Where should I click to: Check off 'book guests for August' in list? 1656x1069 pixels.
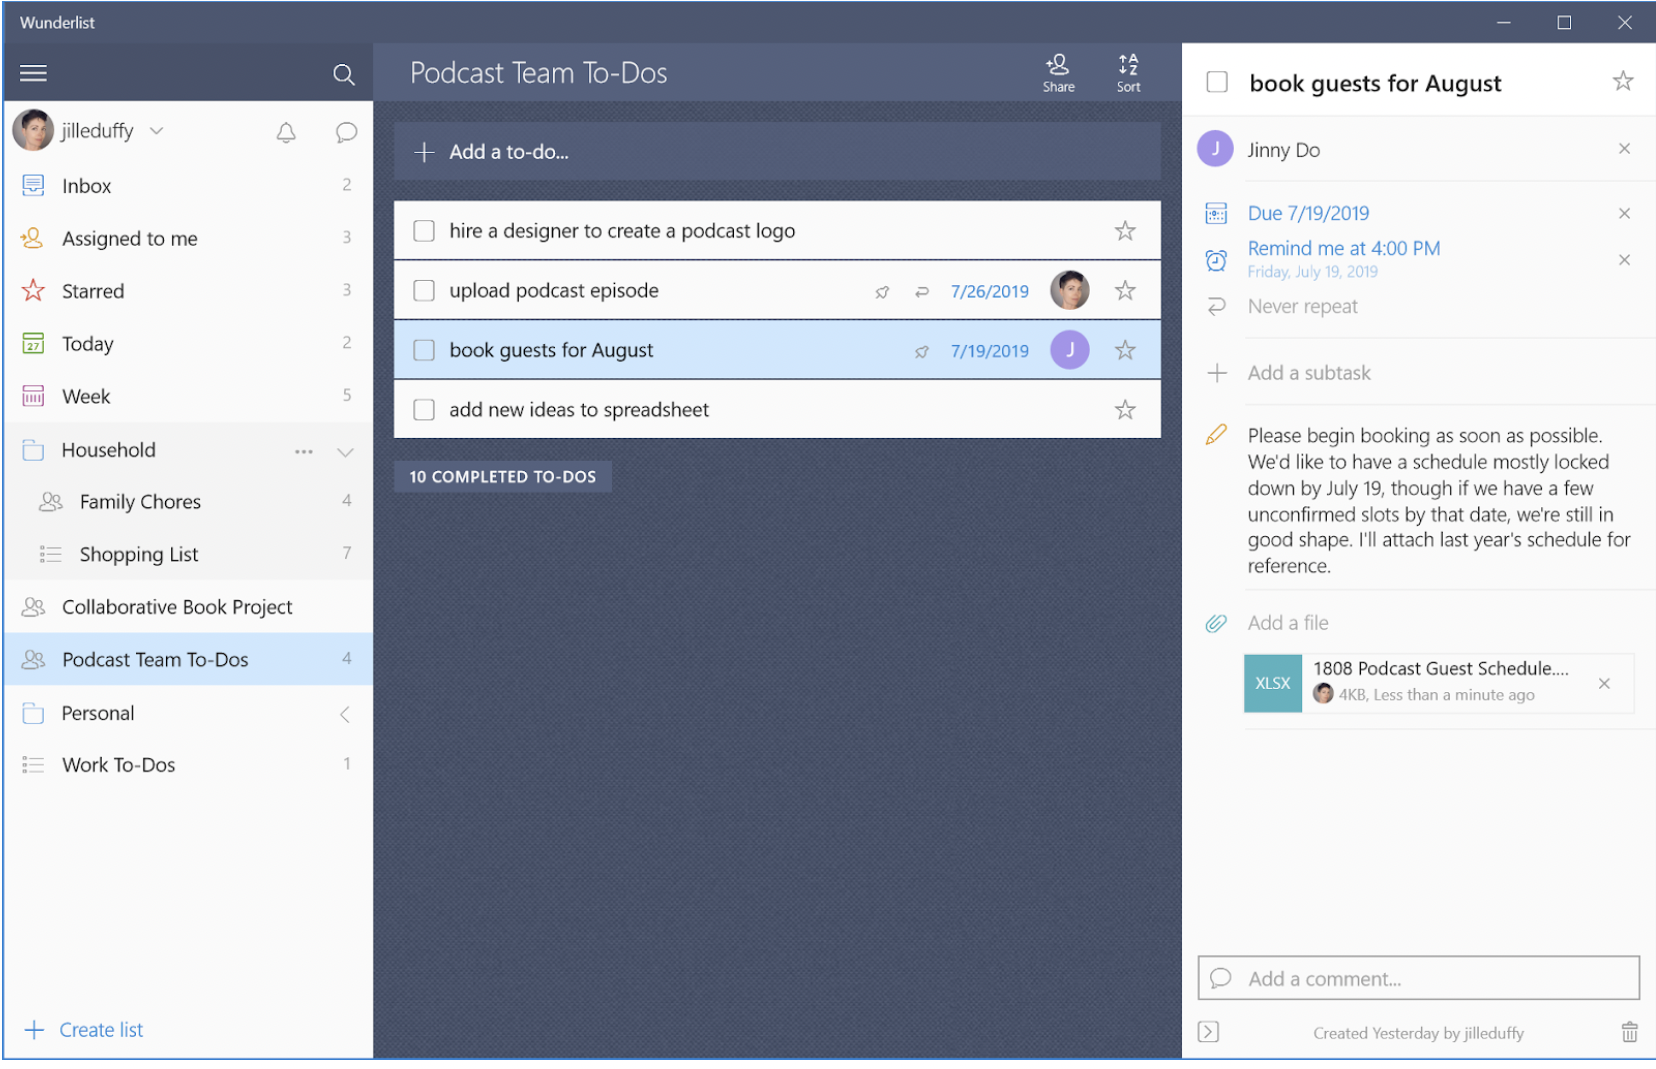pyautogui.click(x=424, y=350)
